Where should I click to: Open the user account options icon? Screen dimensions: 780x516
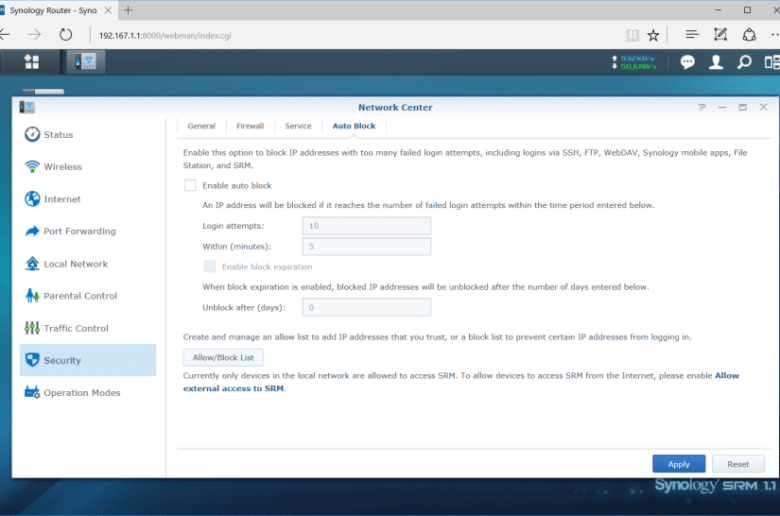716,62
